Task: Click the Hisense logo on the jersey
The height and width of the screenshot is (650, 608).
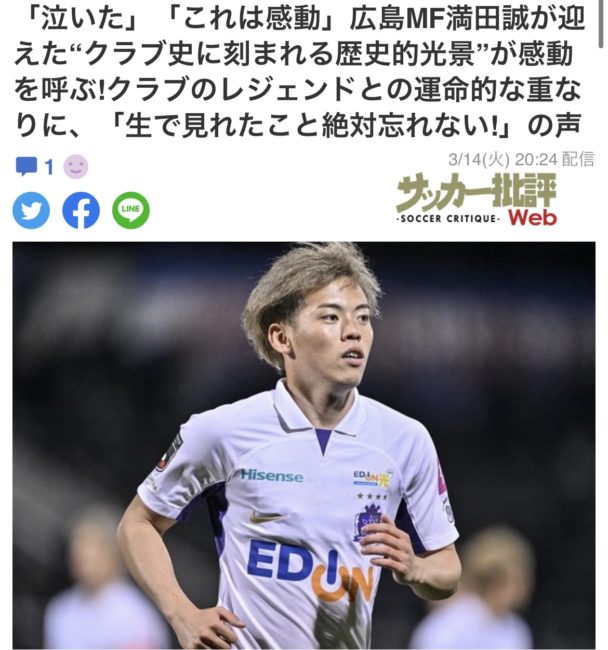Action: point(271,475)
